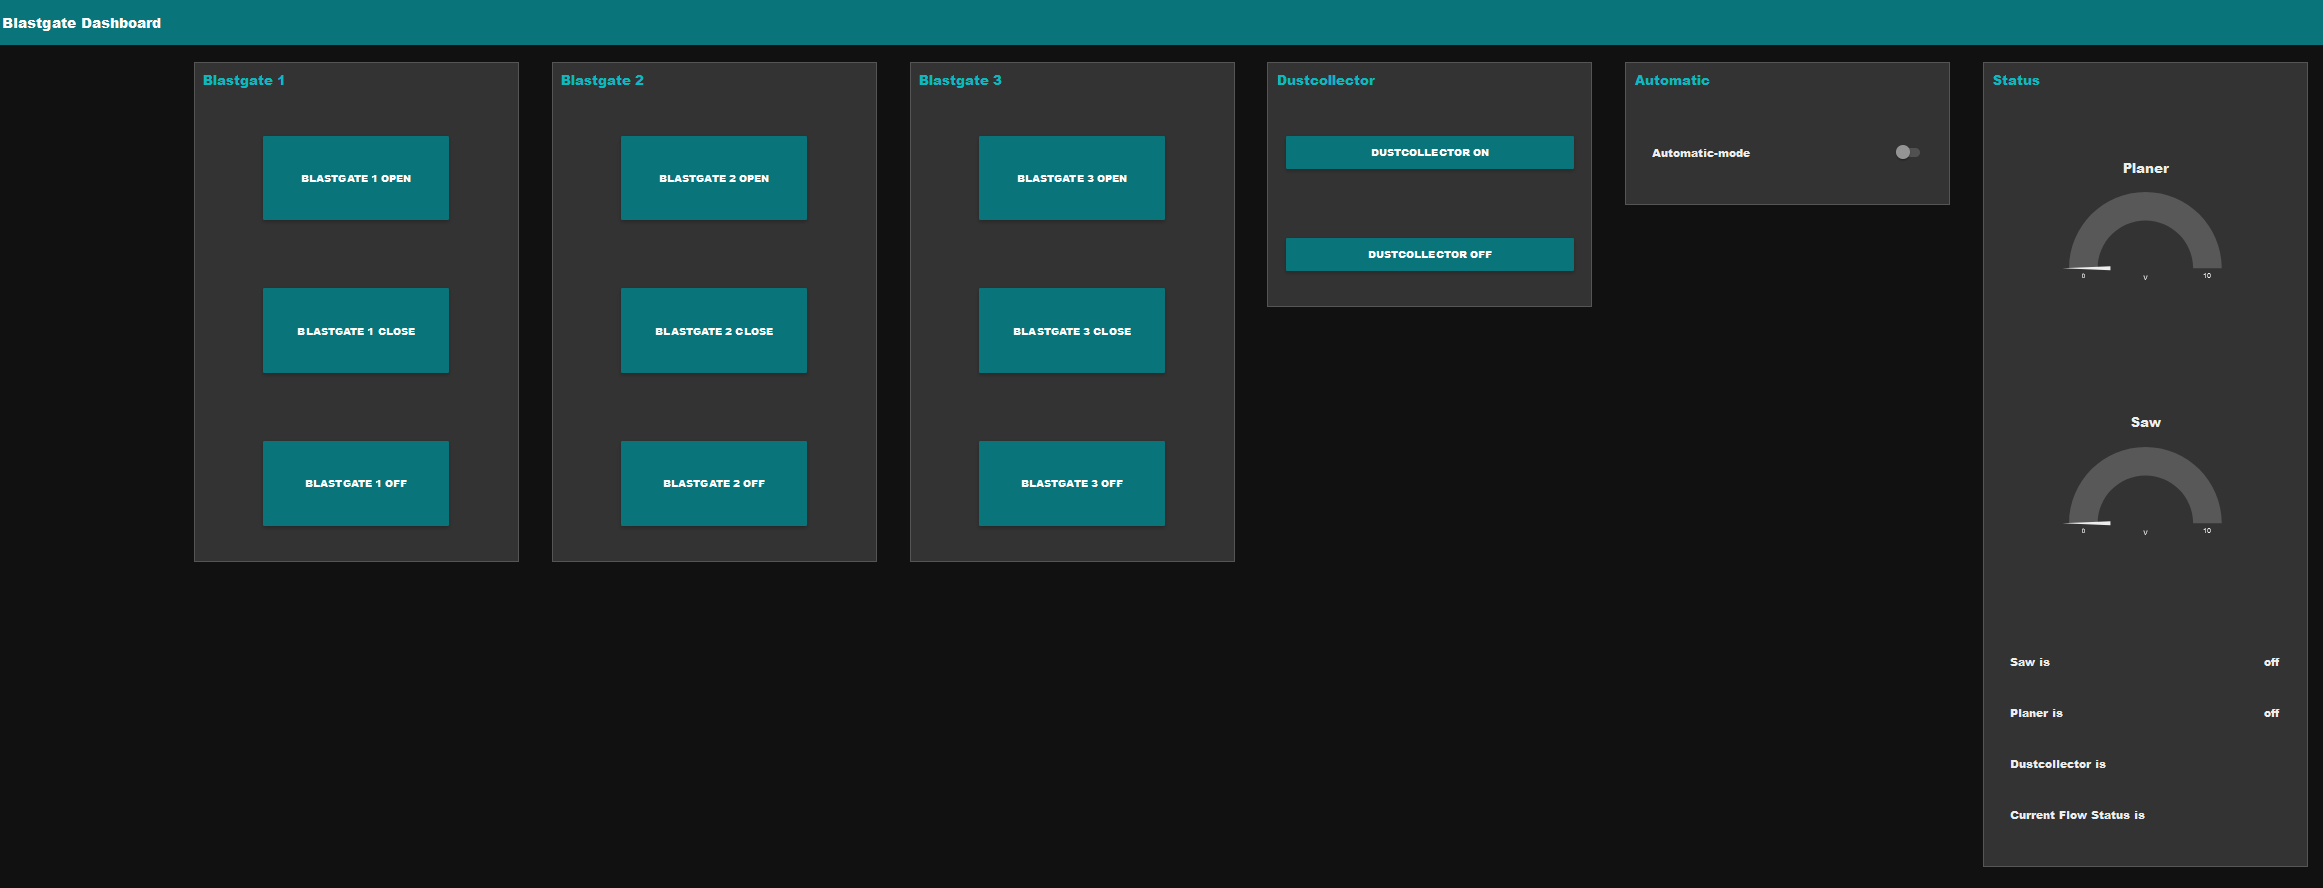Click the Saw gauge title
The height and width of the screenshot is (888, 2323).
click(2146, 422)
